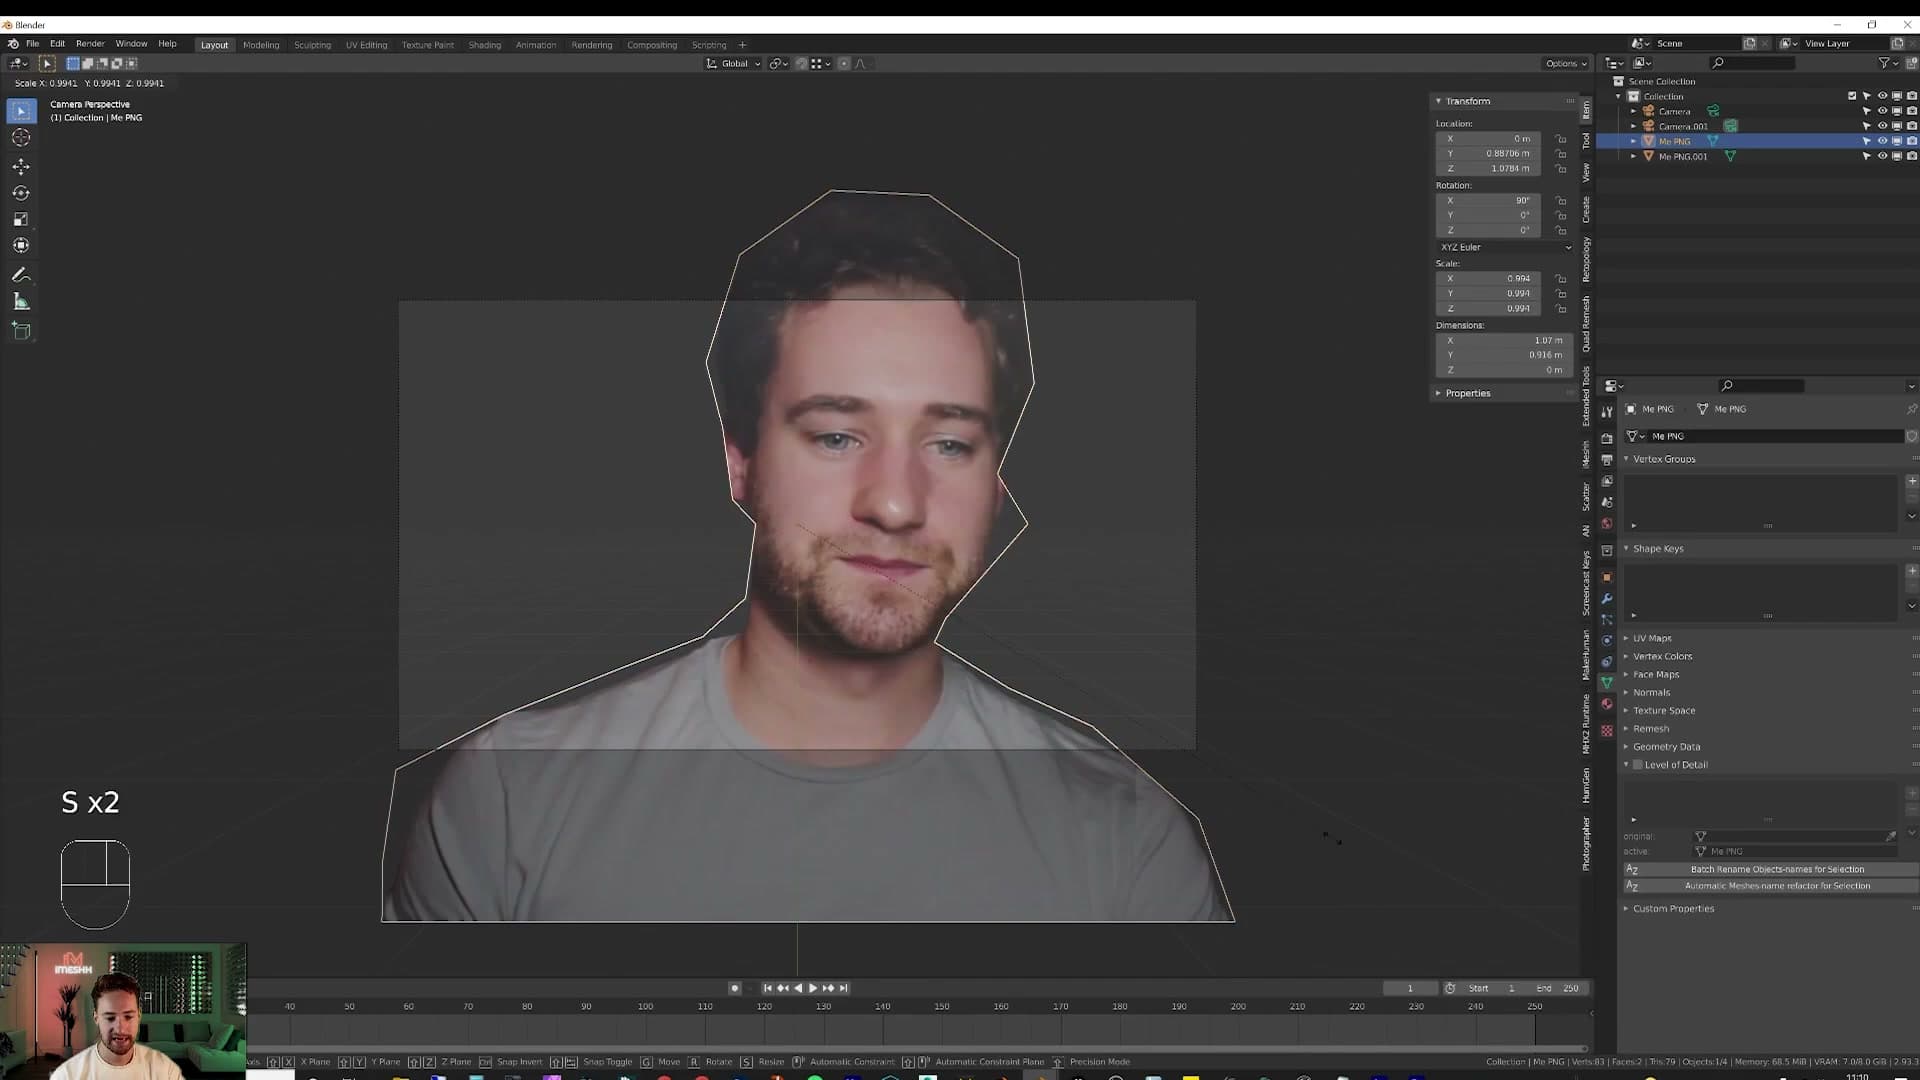Click the Location Y value field
1920x1080 pixels.
[1489, 154]
